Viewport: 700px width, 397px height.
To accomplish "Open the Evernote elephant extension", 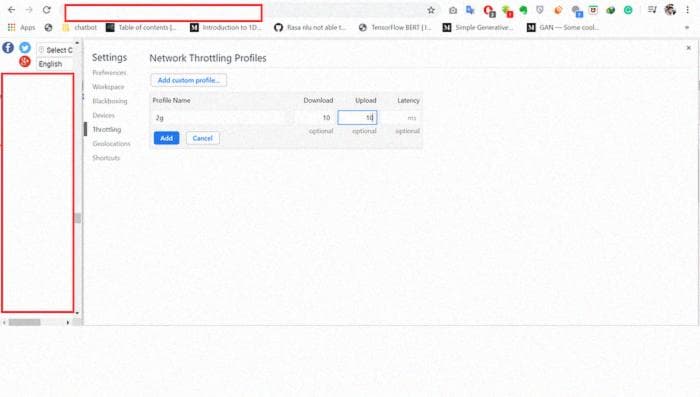I will (523, 10).
